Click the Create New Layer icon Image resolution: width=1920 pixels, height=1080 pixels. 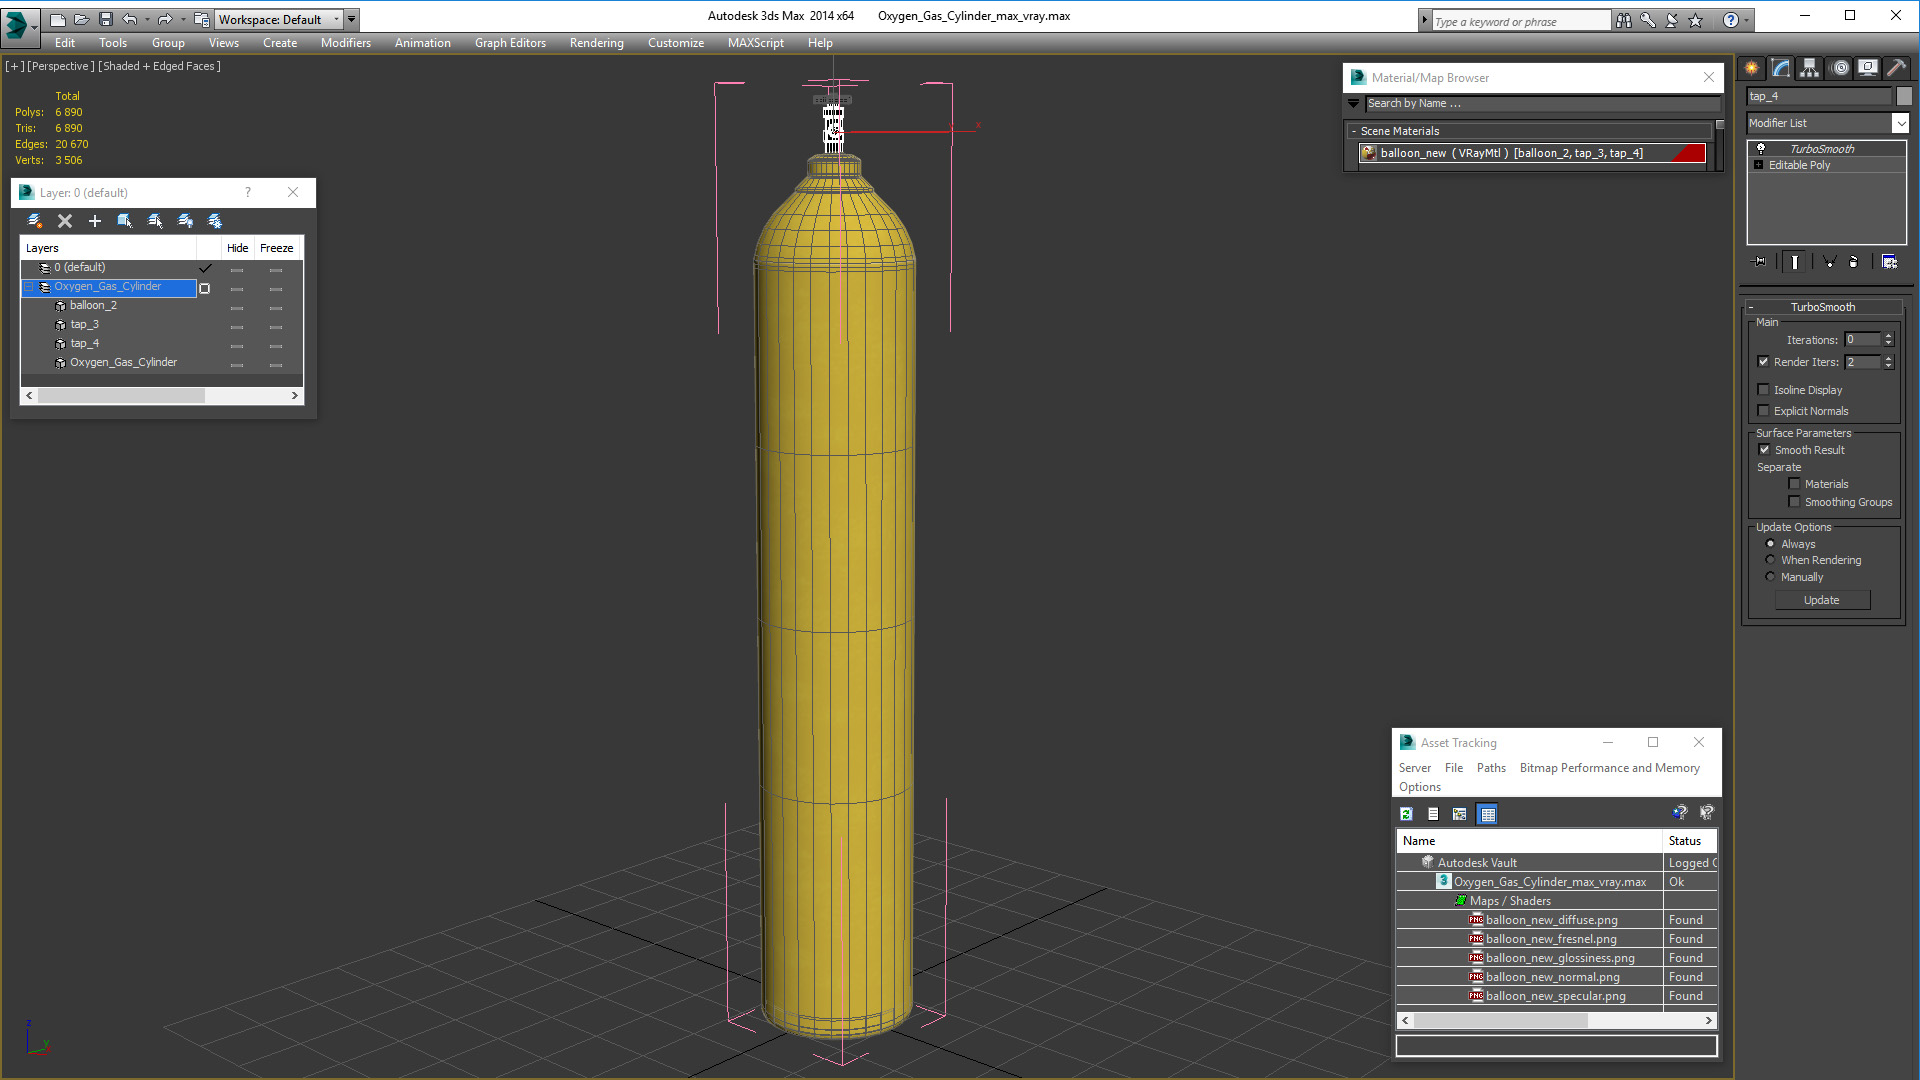tap(34, 221)
